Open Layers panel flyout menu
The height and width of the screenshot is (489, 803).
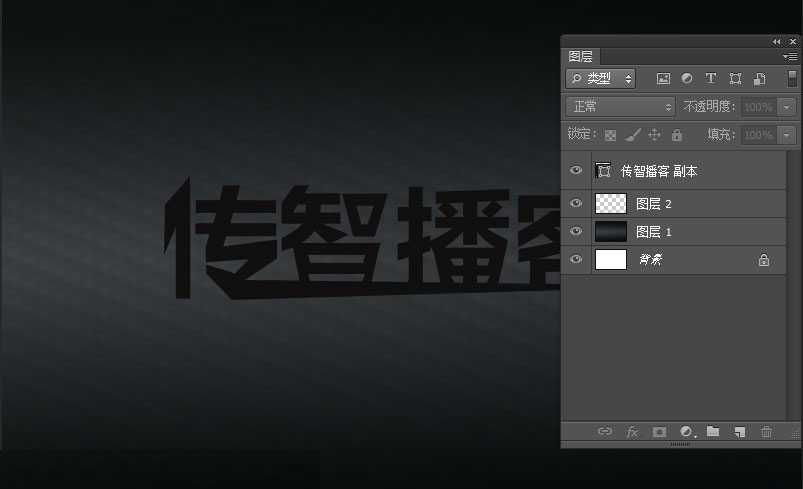[x=790, y=56]
